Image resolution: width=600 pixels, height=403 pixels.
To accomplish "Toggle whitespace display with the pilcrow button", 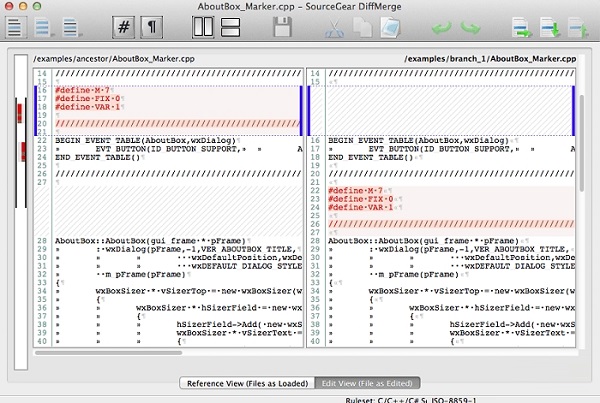I will (153, 27).
